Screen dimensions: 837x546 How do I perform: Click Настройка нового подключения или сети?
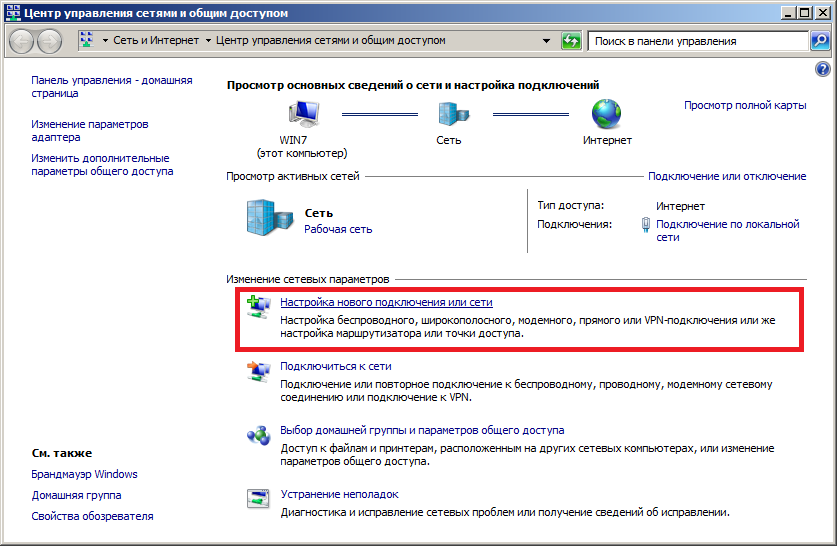(386, 302)
